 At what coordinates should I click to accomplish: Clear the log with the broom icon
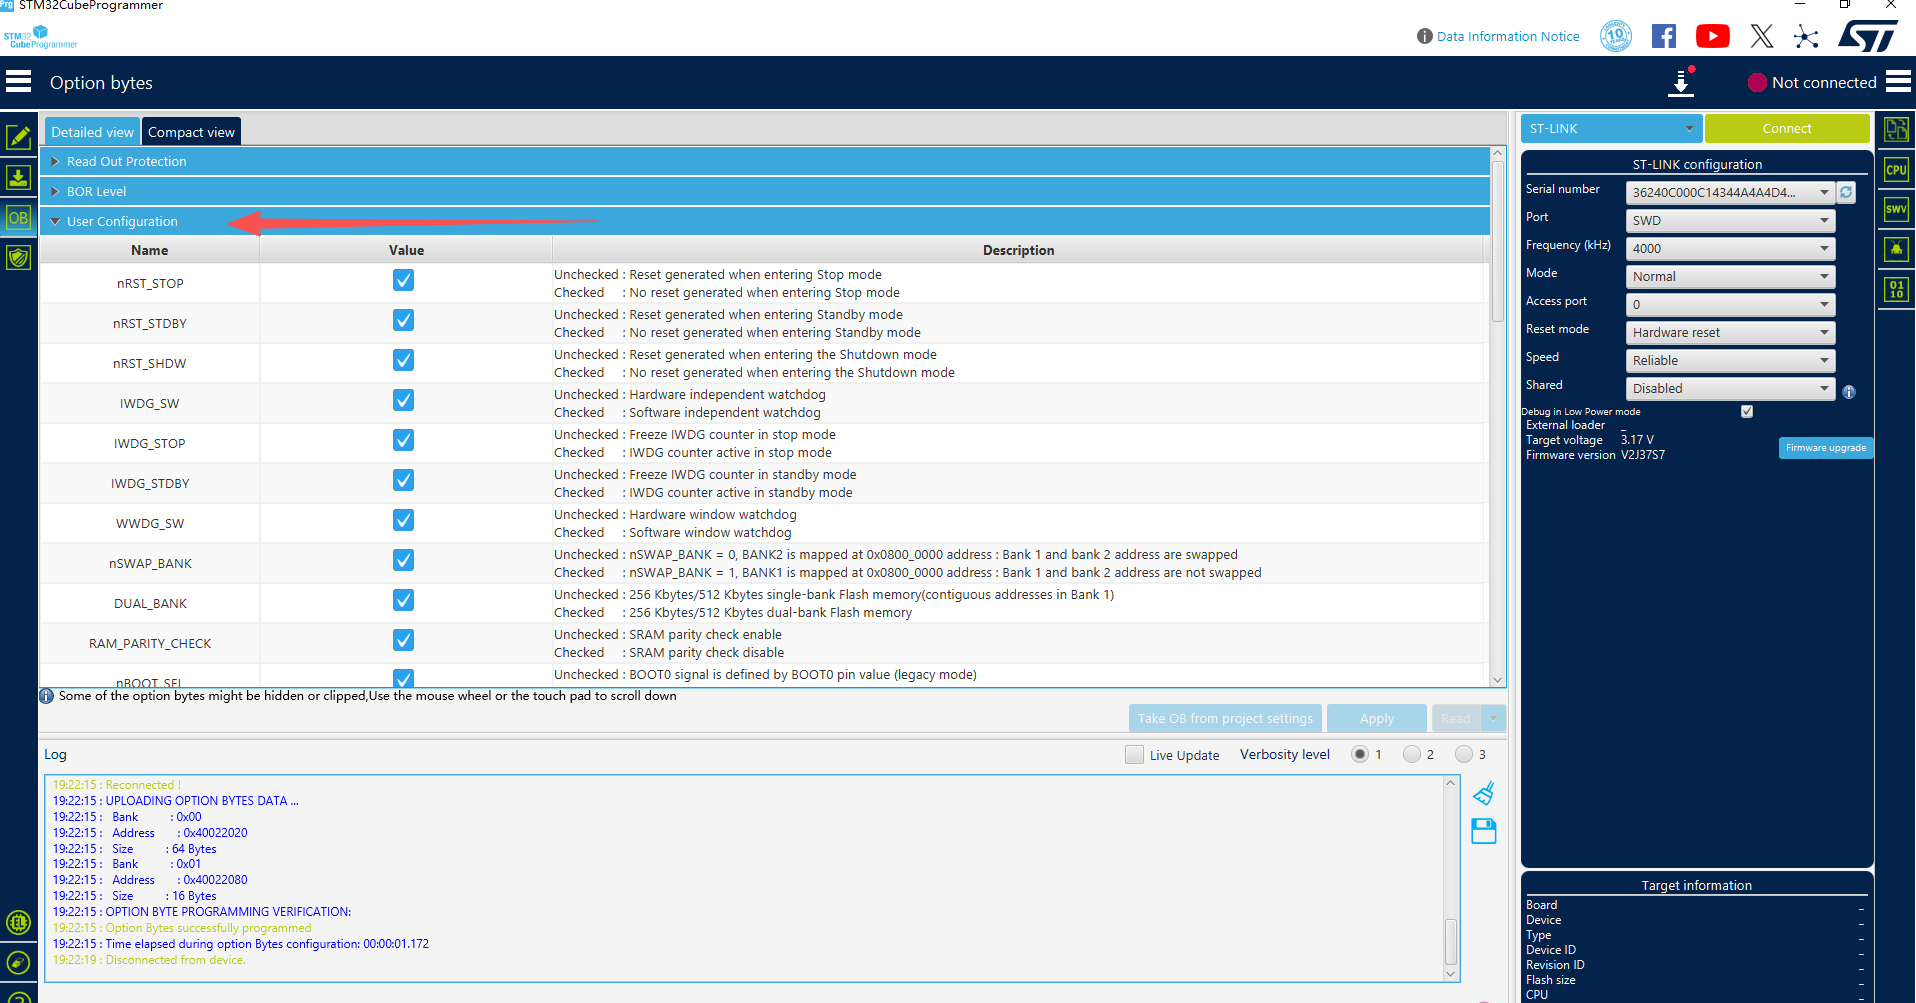point(1484,793)
